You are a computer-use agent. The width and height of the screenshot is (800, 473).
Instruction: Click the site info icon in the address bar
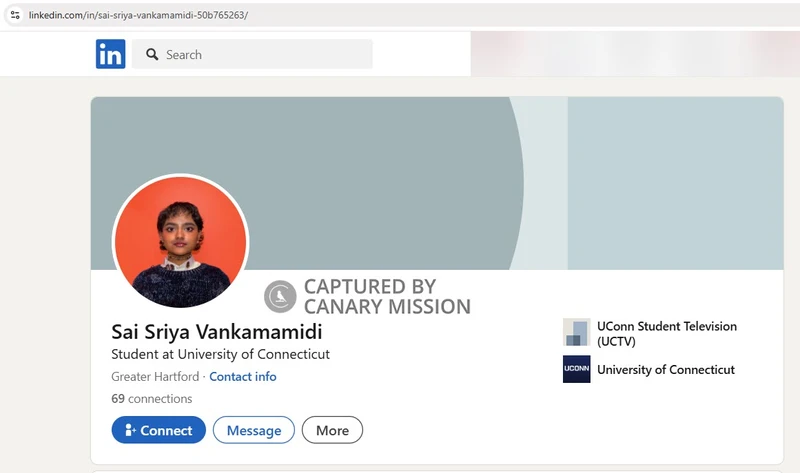click(x=15, y=15)
